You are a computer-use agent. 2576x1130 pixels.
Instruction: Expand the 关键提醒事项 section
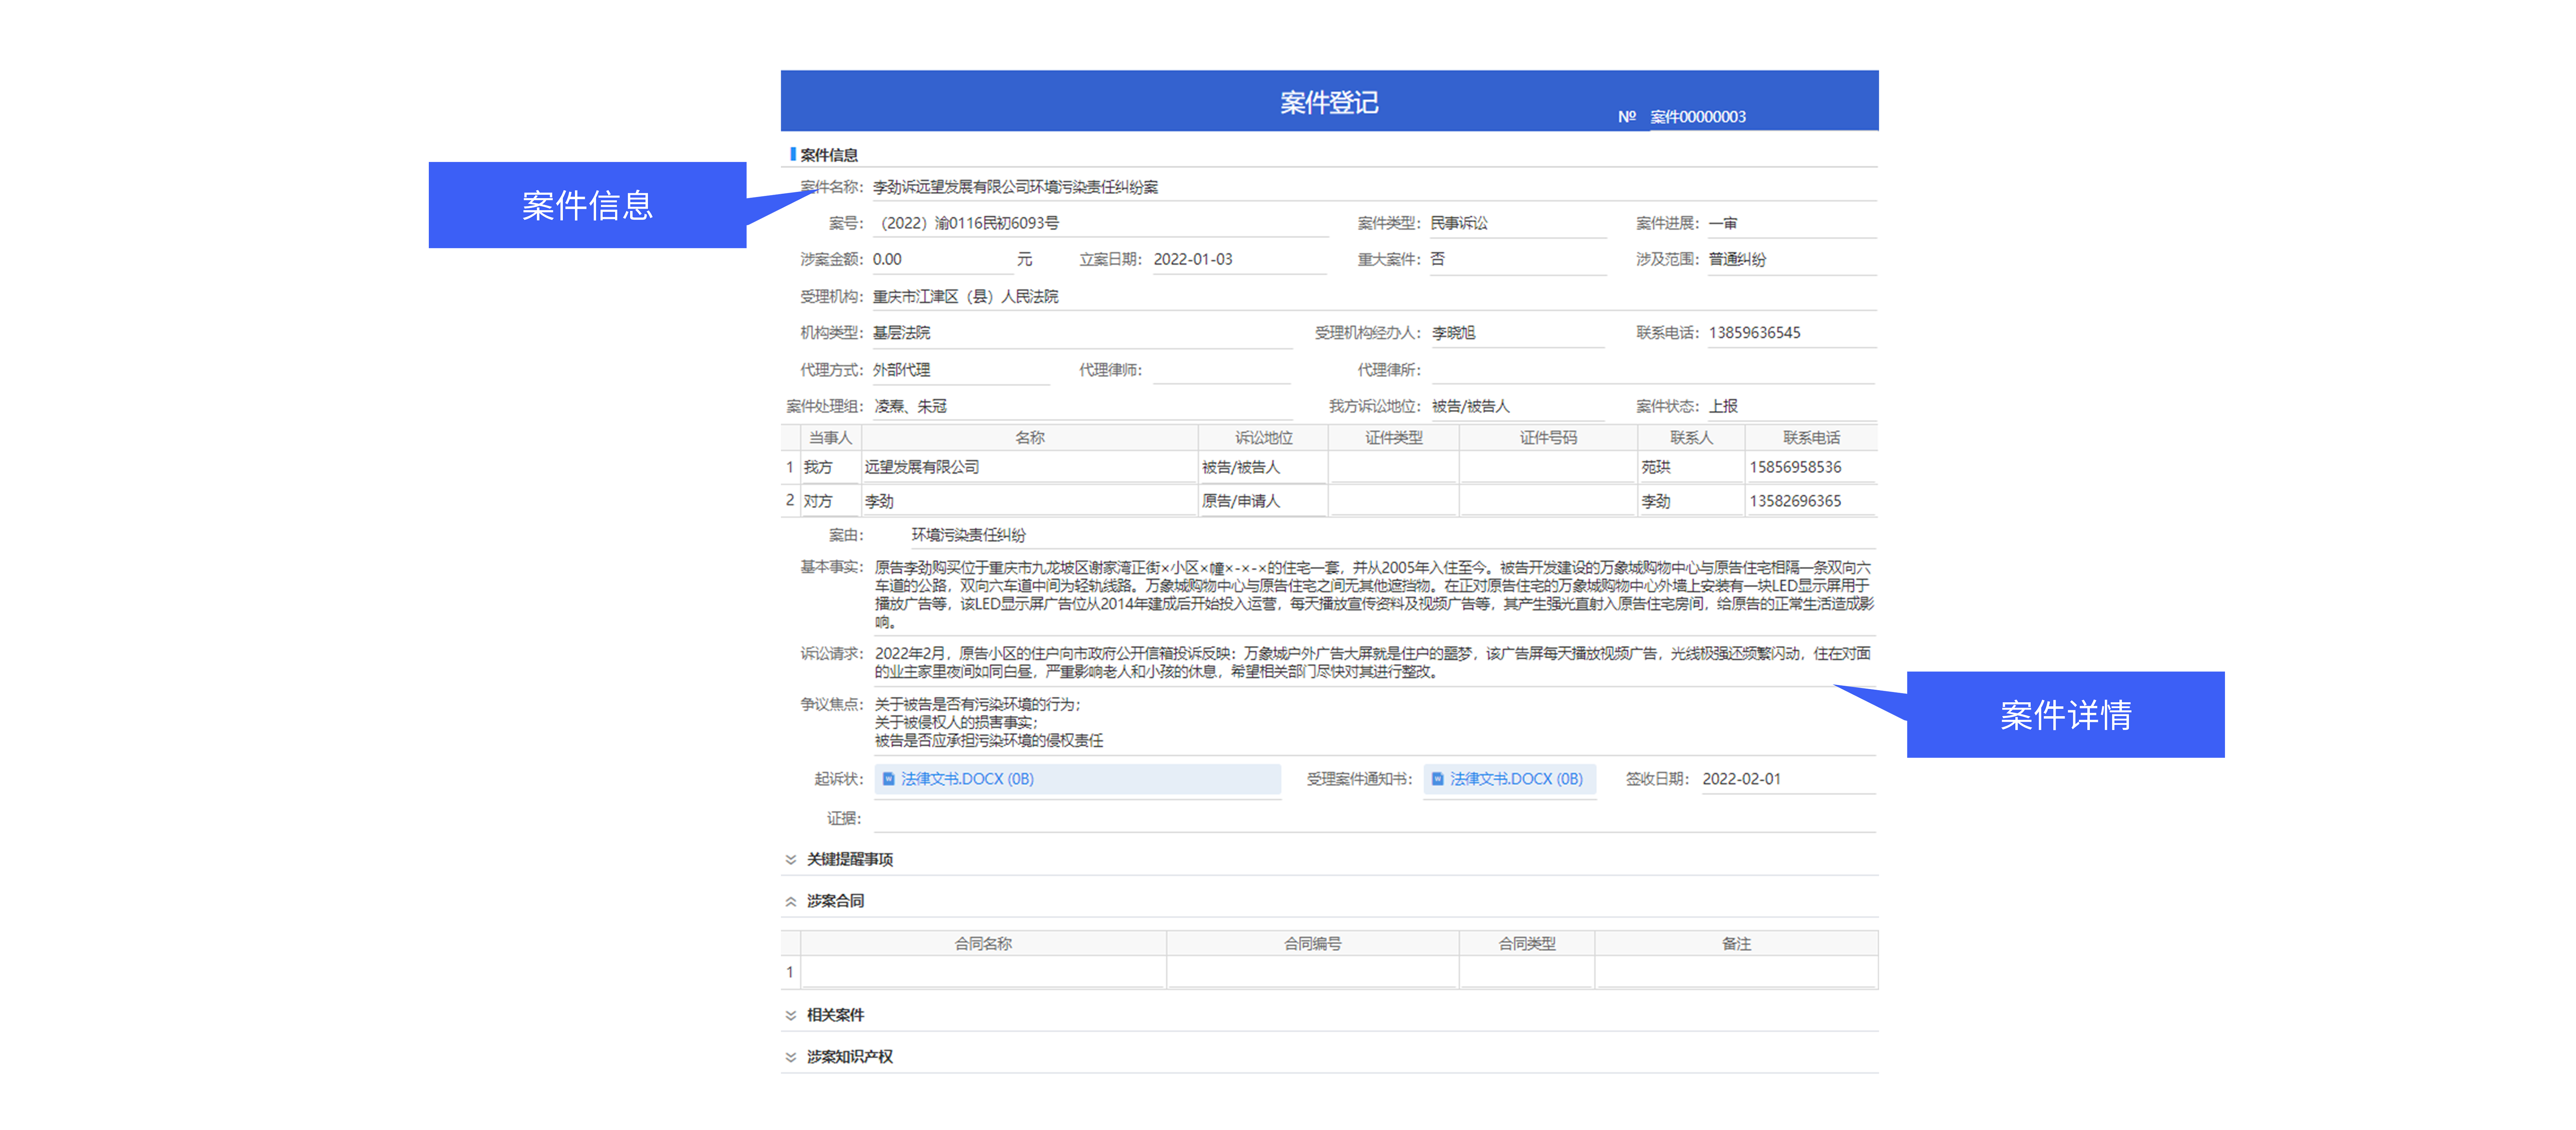click(790, 859)
